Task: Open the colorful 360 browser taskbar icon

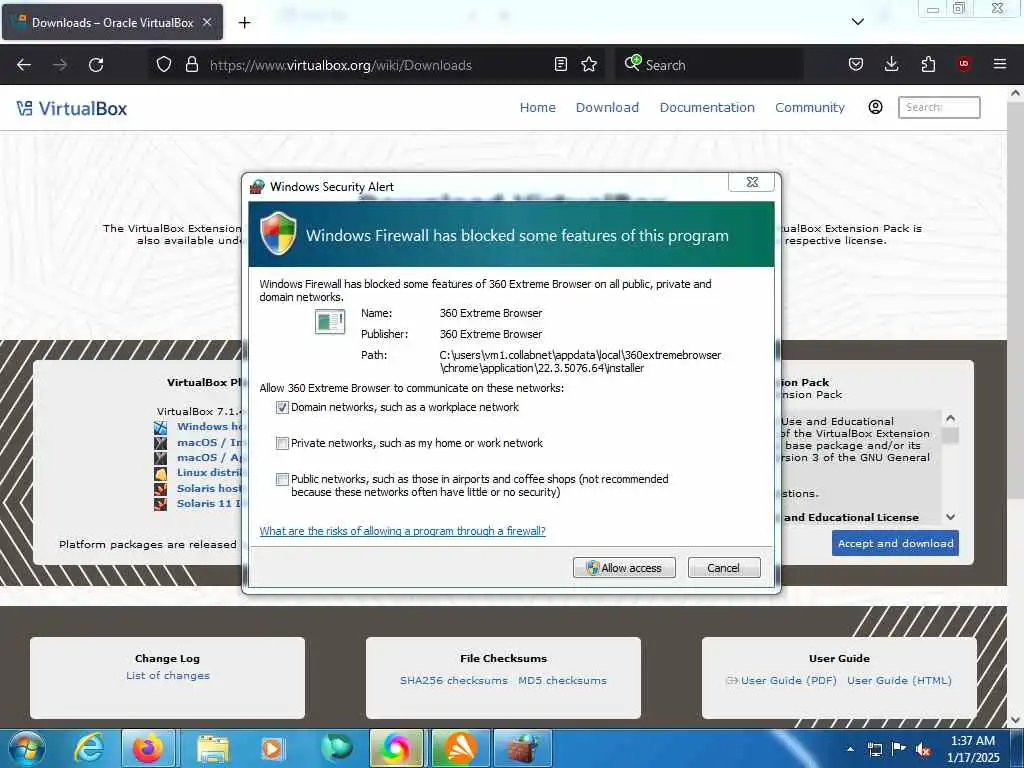Action: point(396,748)
